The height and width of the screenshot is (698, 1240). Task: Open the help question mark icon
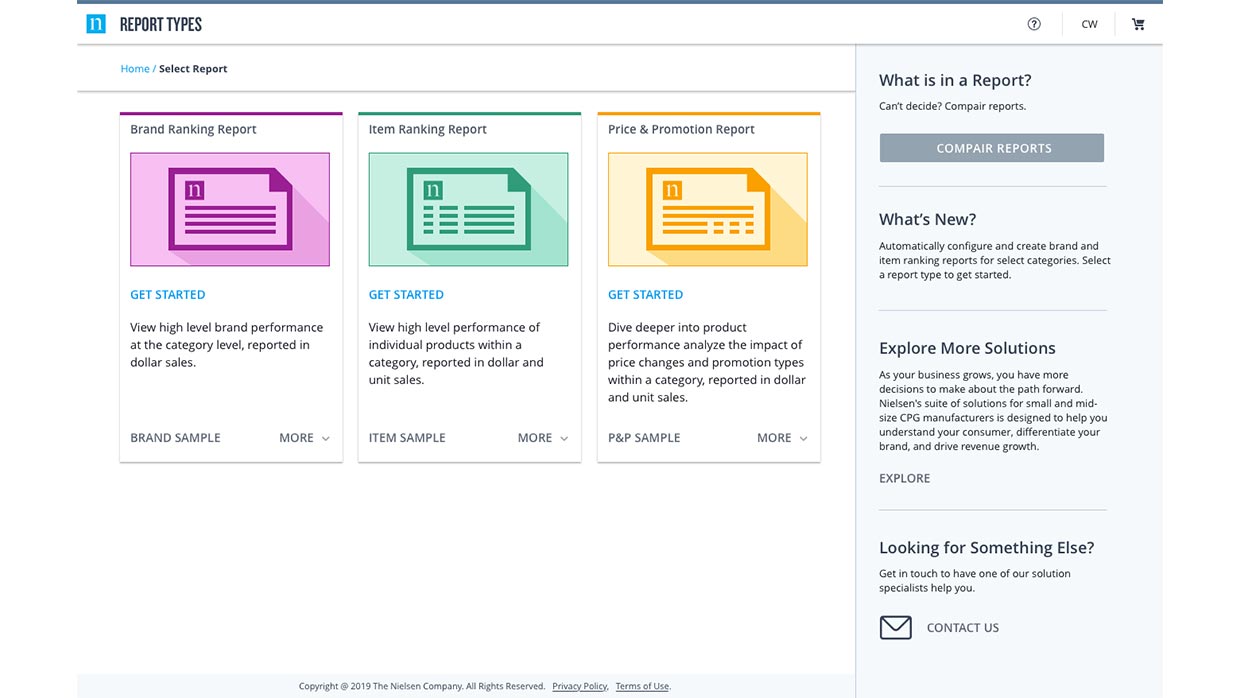(1034, 24)
